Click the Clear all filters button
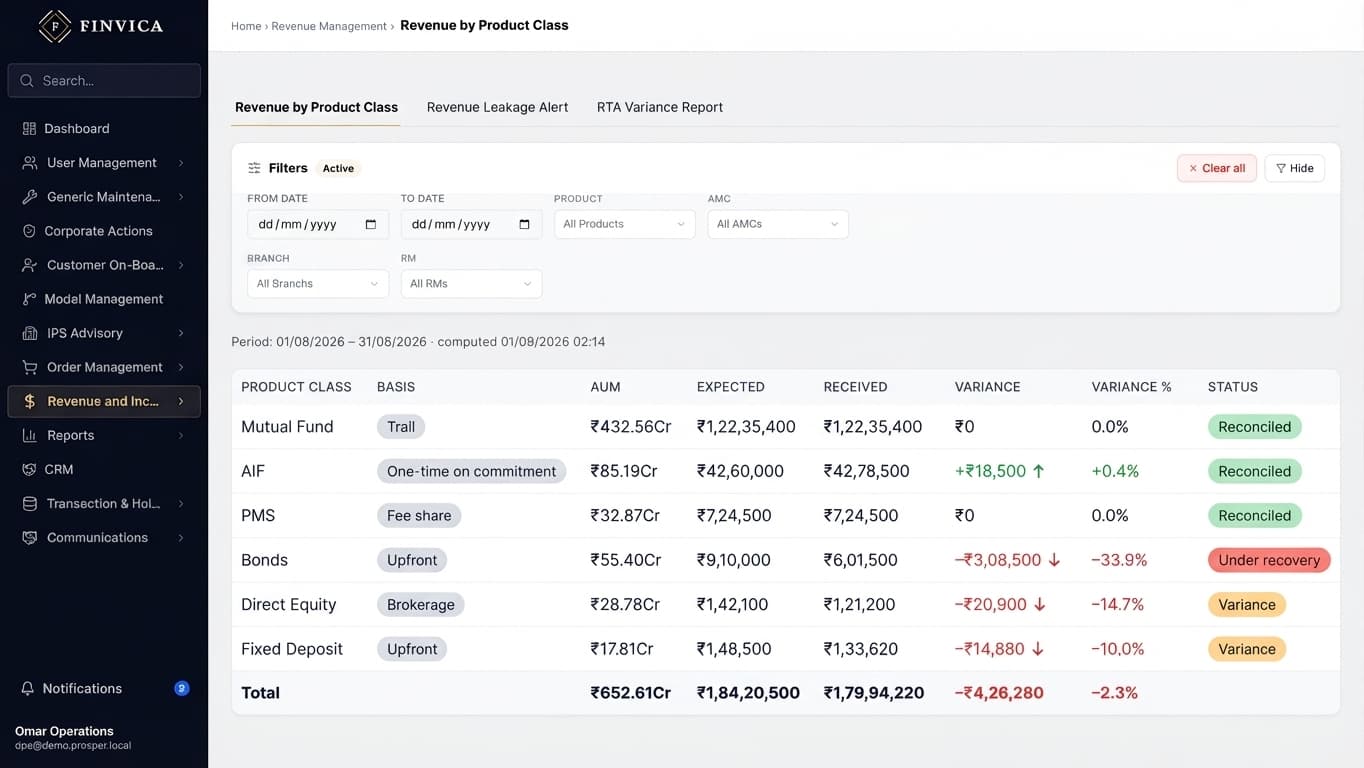Image resolution: width=1364 pixels, height=768 pixels. tap(1216, 168)
